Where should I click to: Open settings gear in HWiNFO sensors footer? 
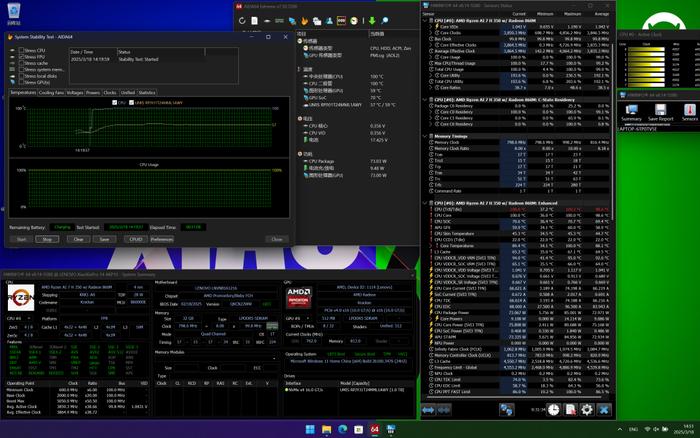tap(587, 409)
